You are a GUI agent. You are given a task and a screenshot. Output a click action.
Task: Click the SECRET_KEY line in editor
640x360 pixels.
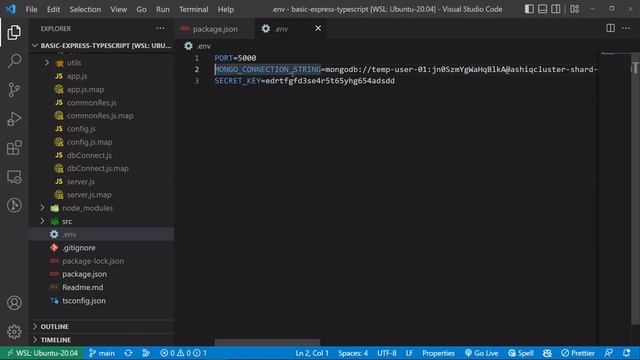[x=304, y=81]
